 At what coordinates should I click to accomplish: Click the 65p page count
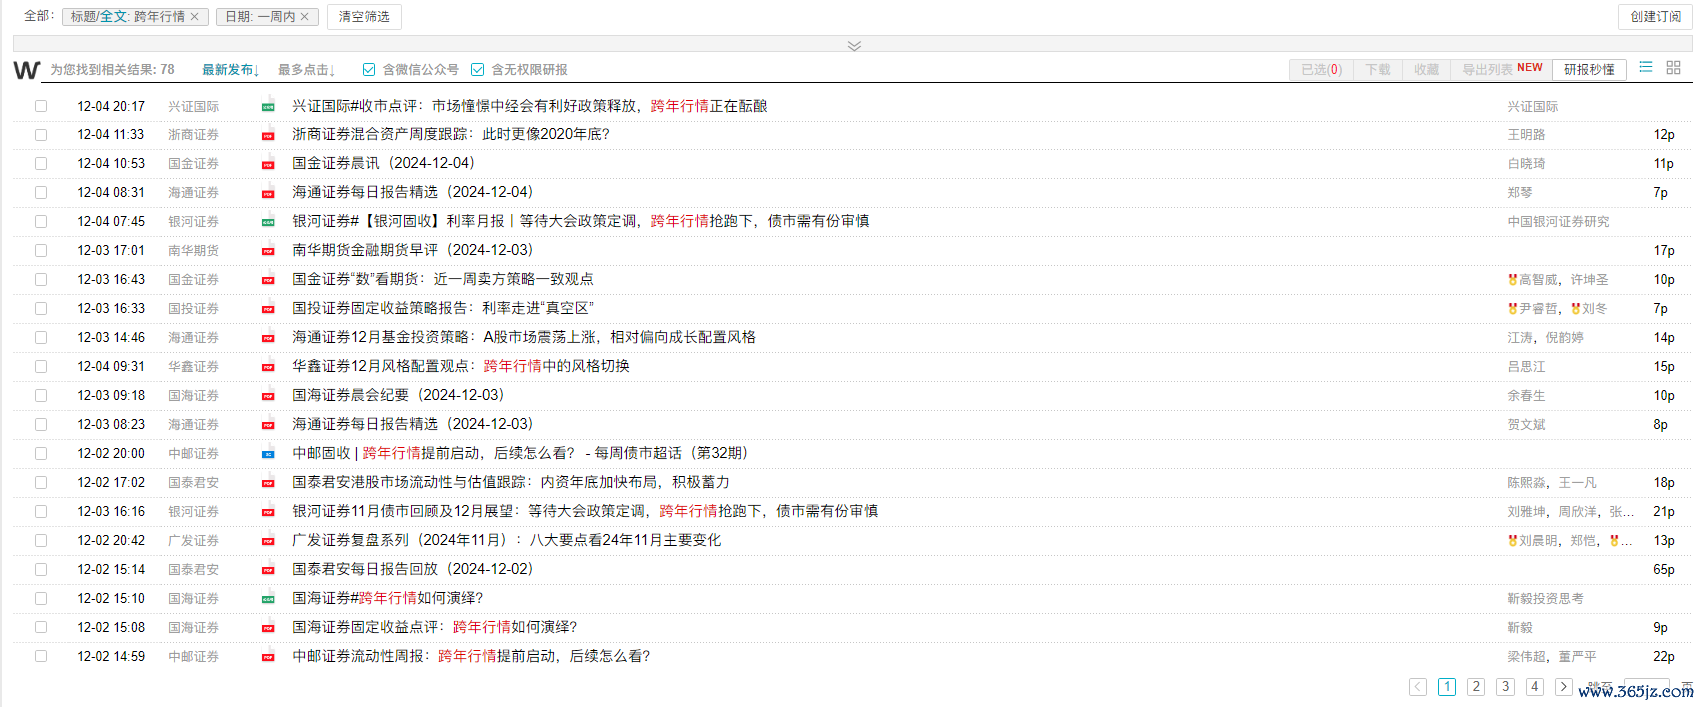pos(1664,570)
